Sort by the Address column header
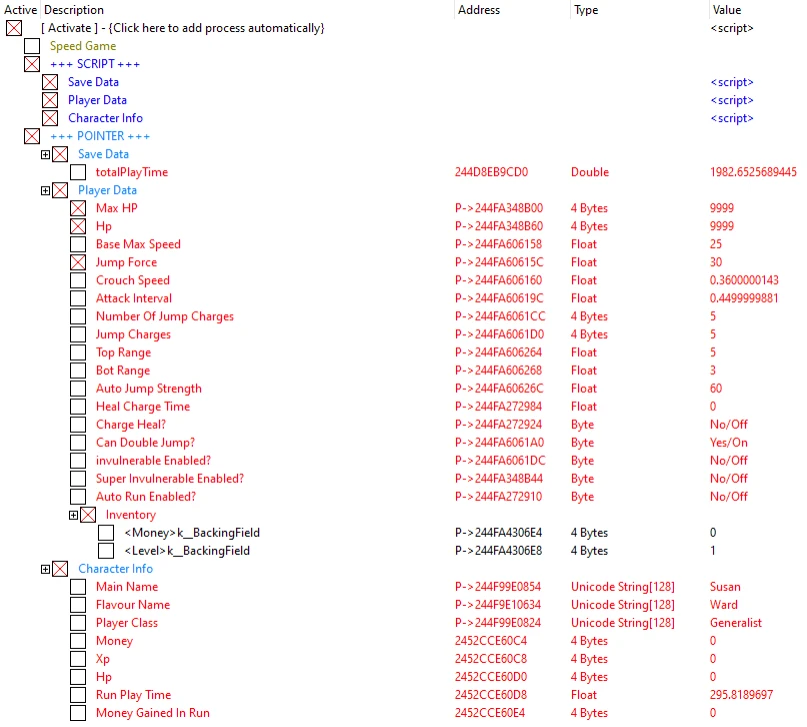The image size is (807, 727). point(479,9)
